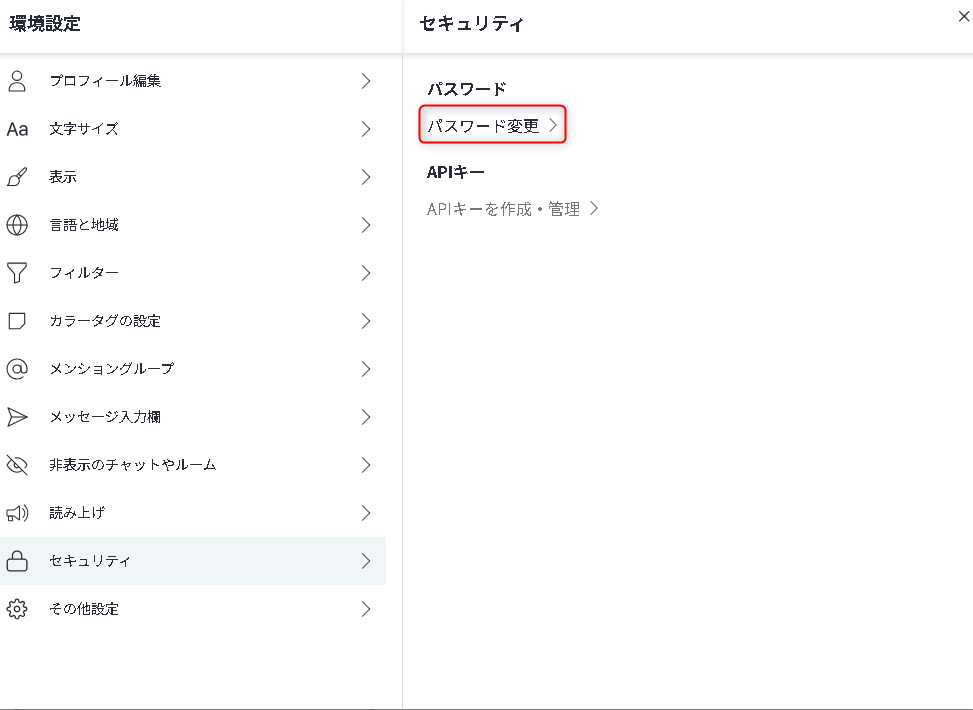Screen dimensions: 973x710
Task: Click the paper plane message icon
Action: [x=17, y=417]
